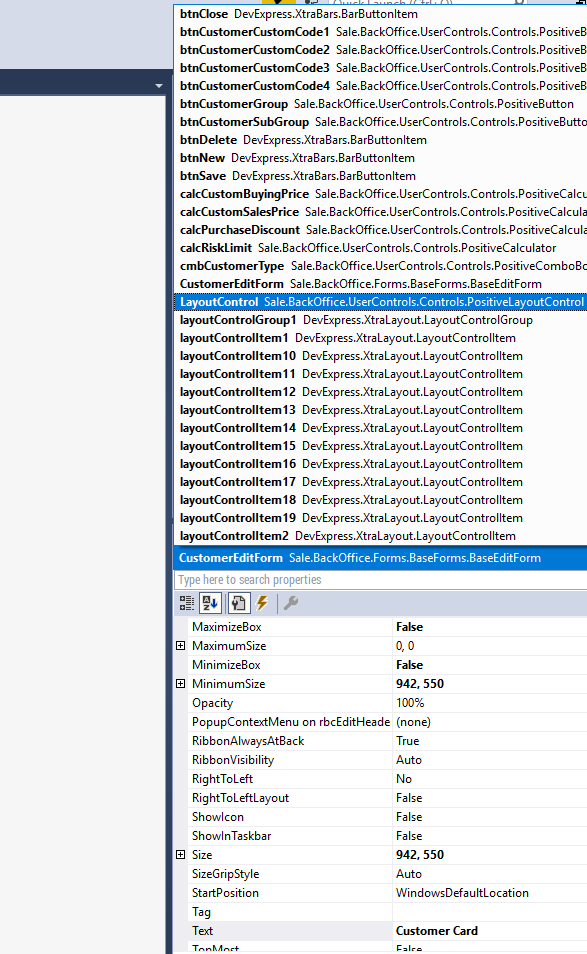
Task: Choose btnCustomerGroup from the list
Action: click(x=381, y=104)
